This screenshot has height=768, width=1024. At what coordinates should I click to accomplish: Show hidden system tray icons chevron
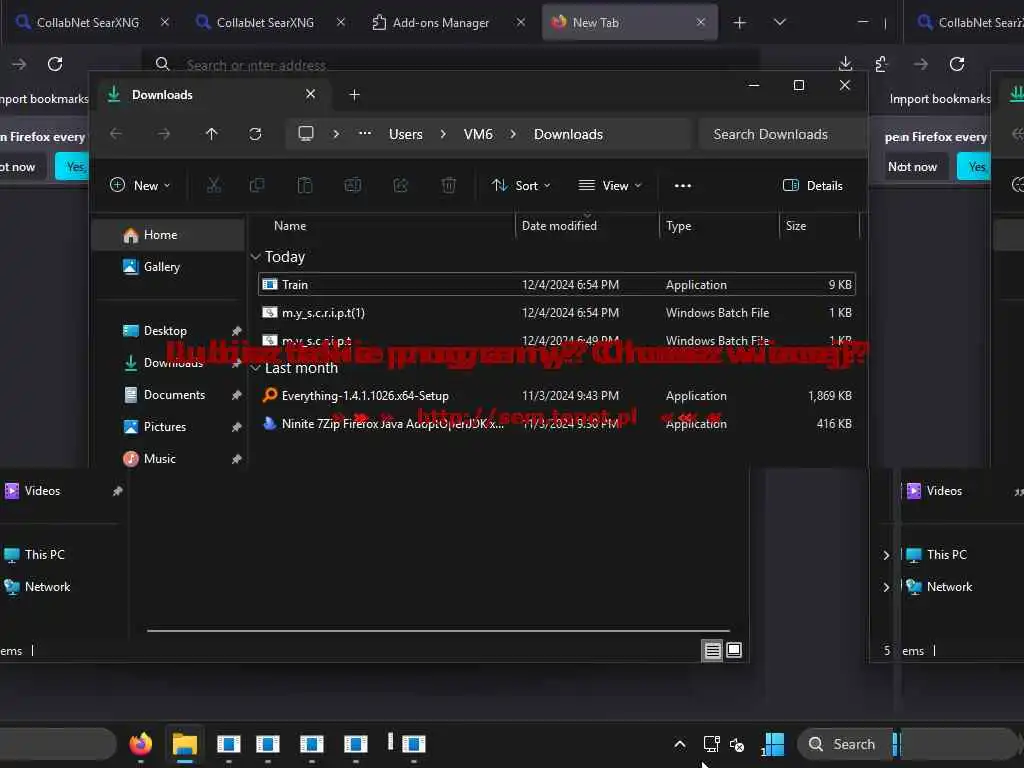[x=679, y=744]
